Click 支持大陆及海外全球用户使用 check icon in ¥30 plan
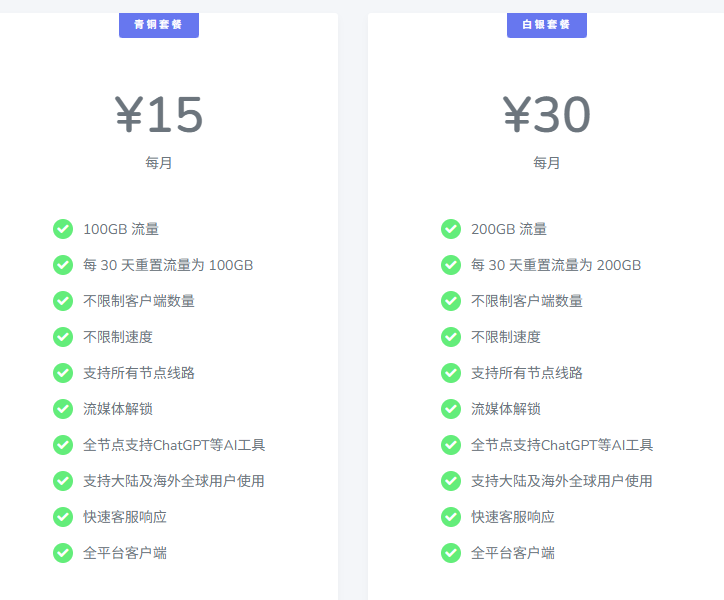Viewport: 724px width, 600px height. click(451, 481)
